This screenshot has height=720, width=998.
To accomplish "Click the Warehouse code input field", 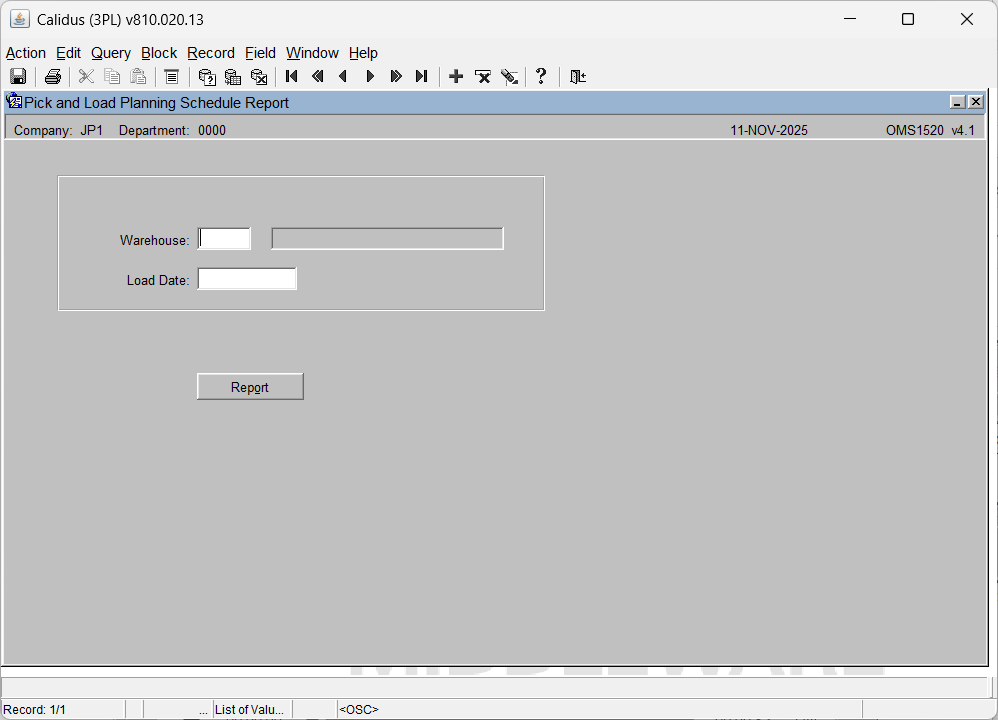I will [x=225, y=239].
